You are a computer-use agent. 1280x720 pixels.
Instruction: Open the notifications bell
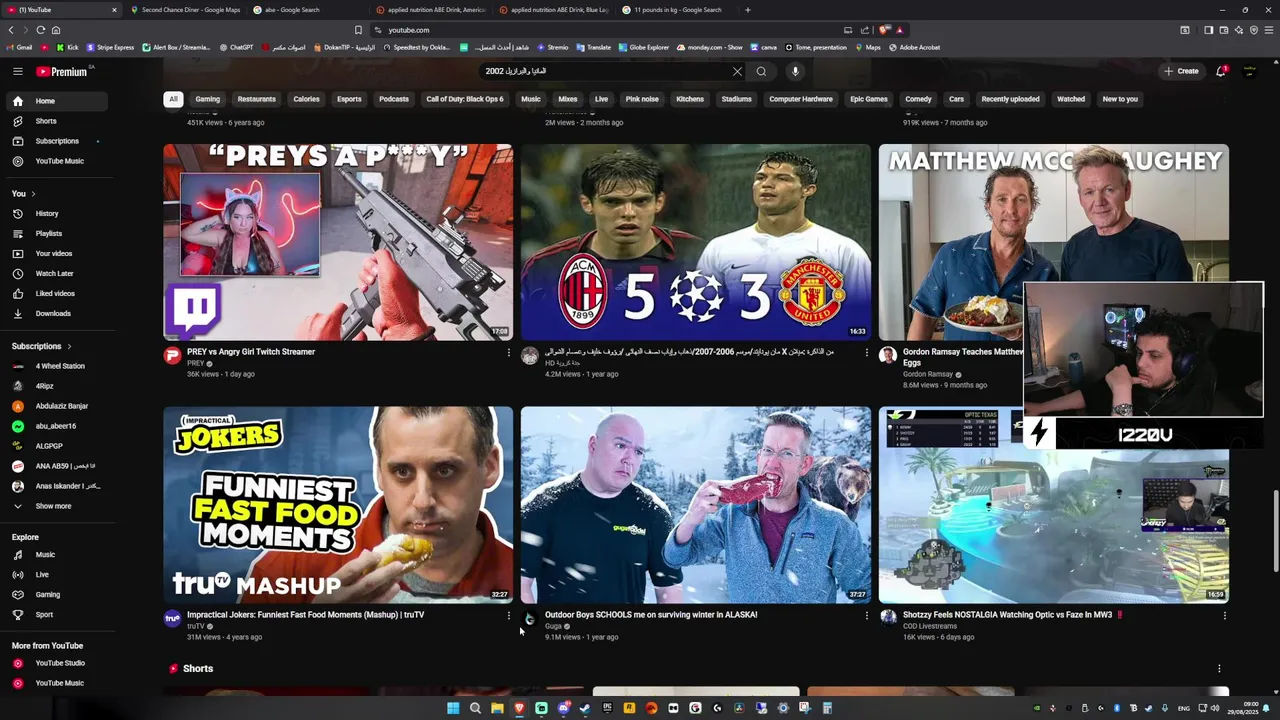pos(1221,71)
